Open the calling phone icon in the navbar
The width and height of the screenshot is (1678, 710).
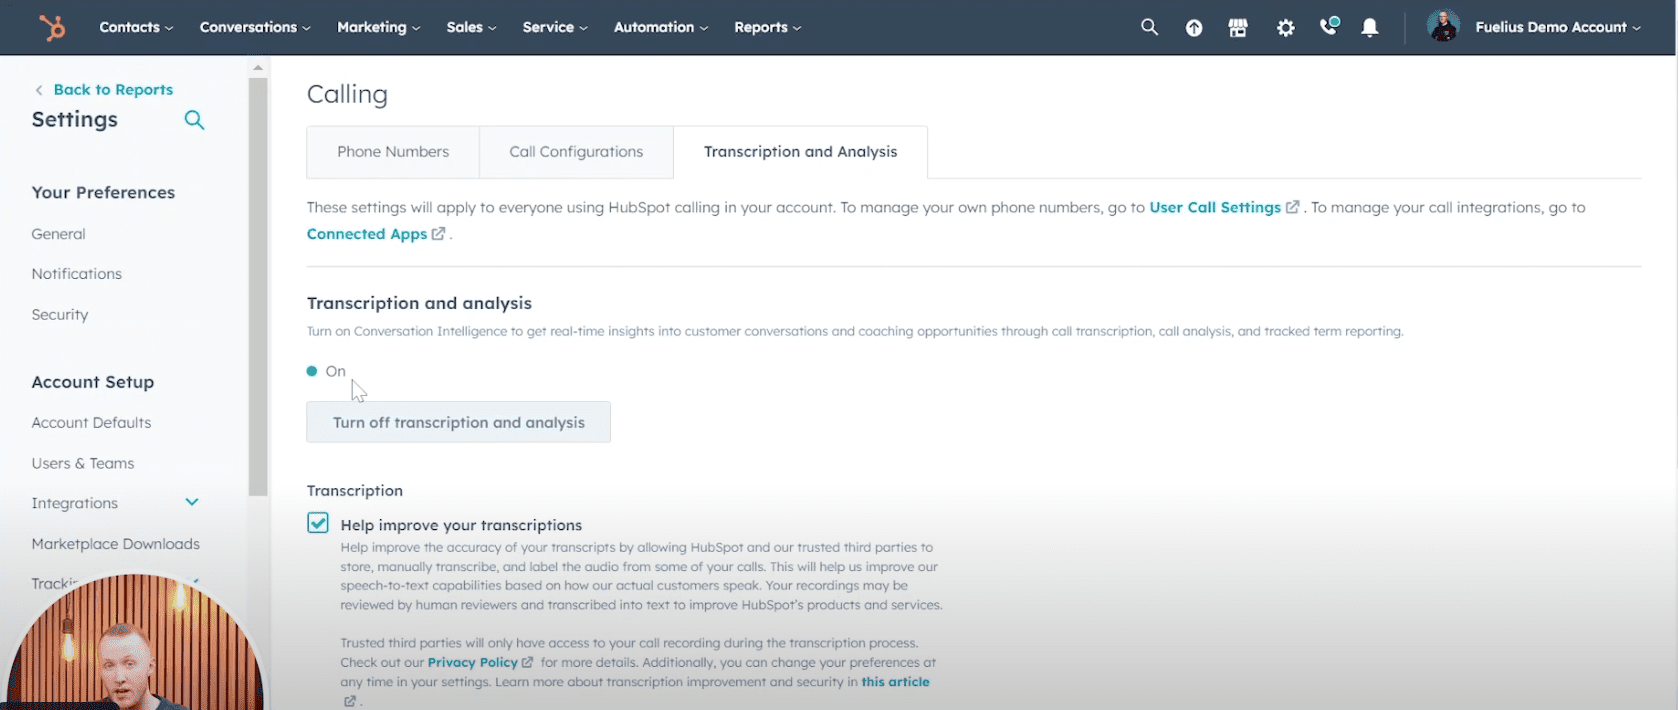(1329, 27)
